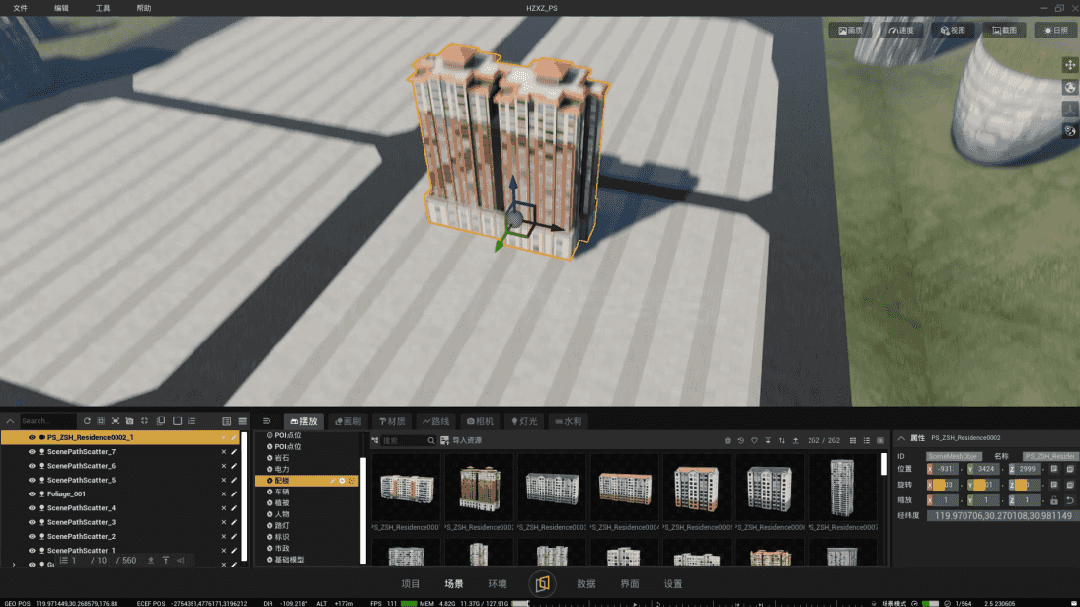1080x607 pixels.
Task: Toggle visibility of ScenePathScatter_2
Action: (32, 536)
